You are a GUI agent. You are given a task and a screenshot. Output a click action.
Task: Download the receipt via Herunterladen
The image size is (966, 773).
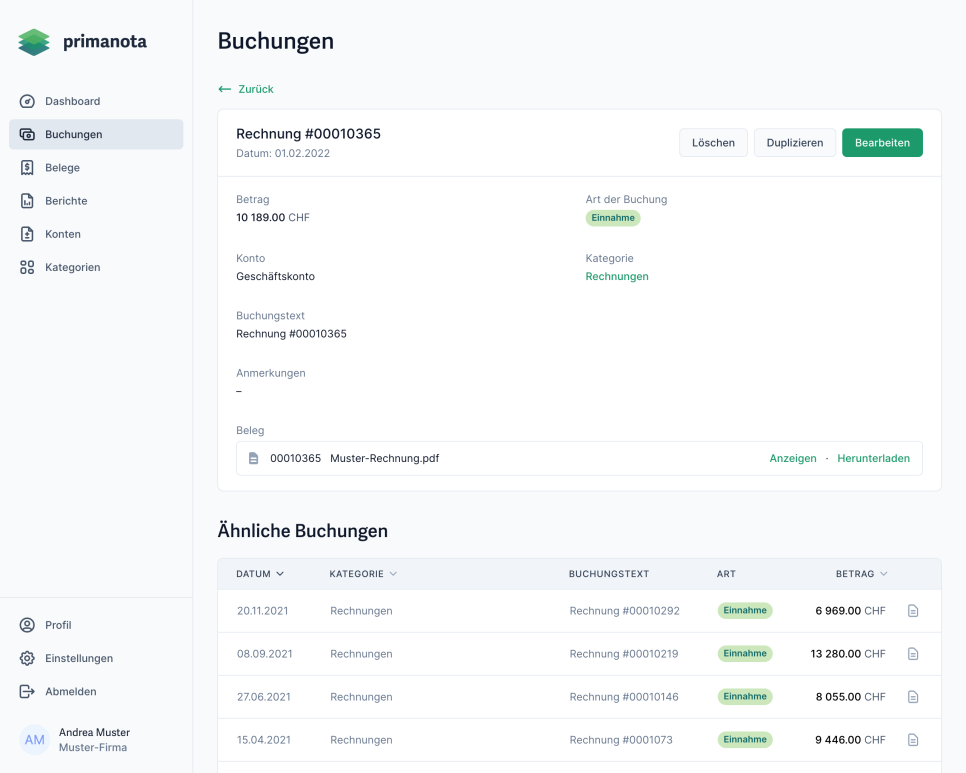pyautogui.click(x=873, y=458)
